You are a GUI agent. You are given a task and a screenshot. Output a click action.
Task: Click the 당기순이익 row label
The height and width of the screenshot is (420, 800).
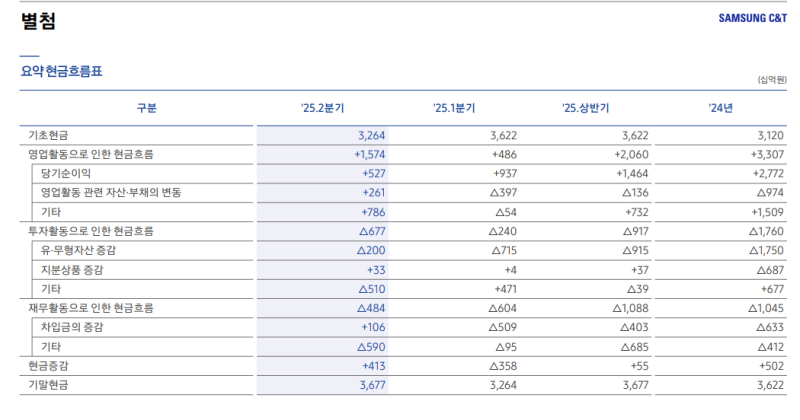65,174
